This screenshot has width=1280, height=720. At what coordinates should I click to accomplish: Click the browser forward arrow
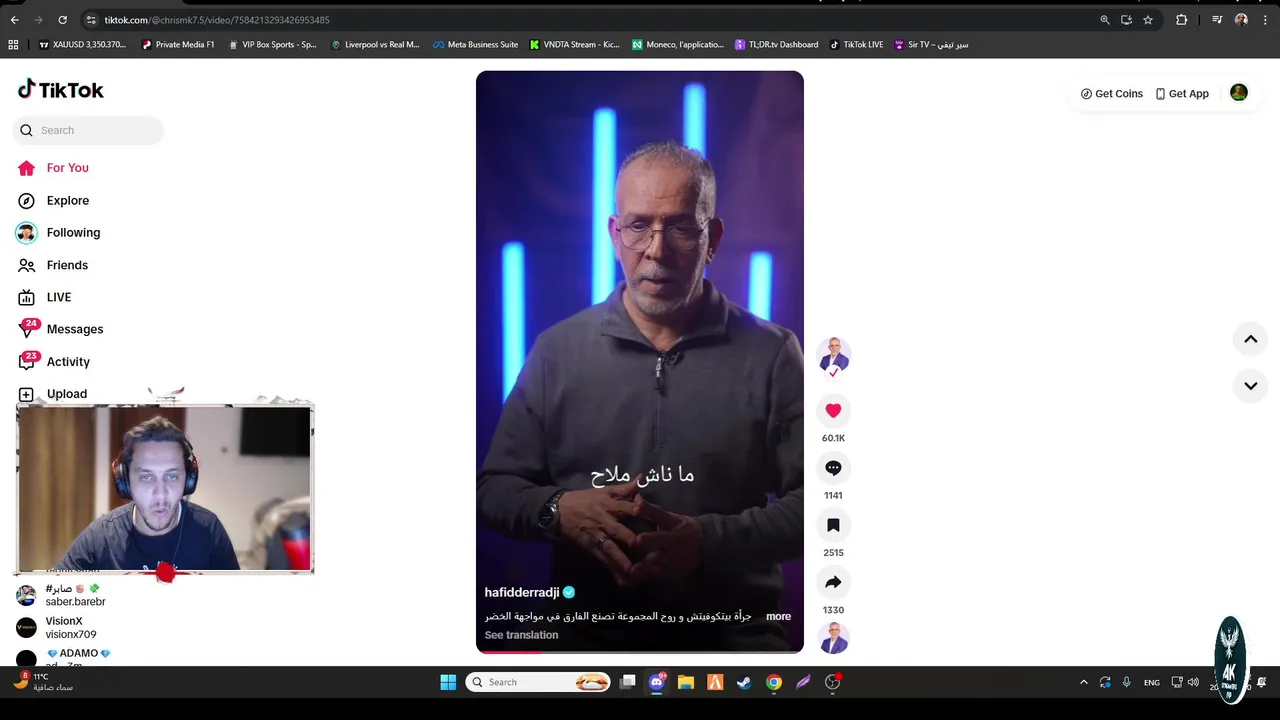38,20
